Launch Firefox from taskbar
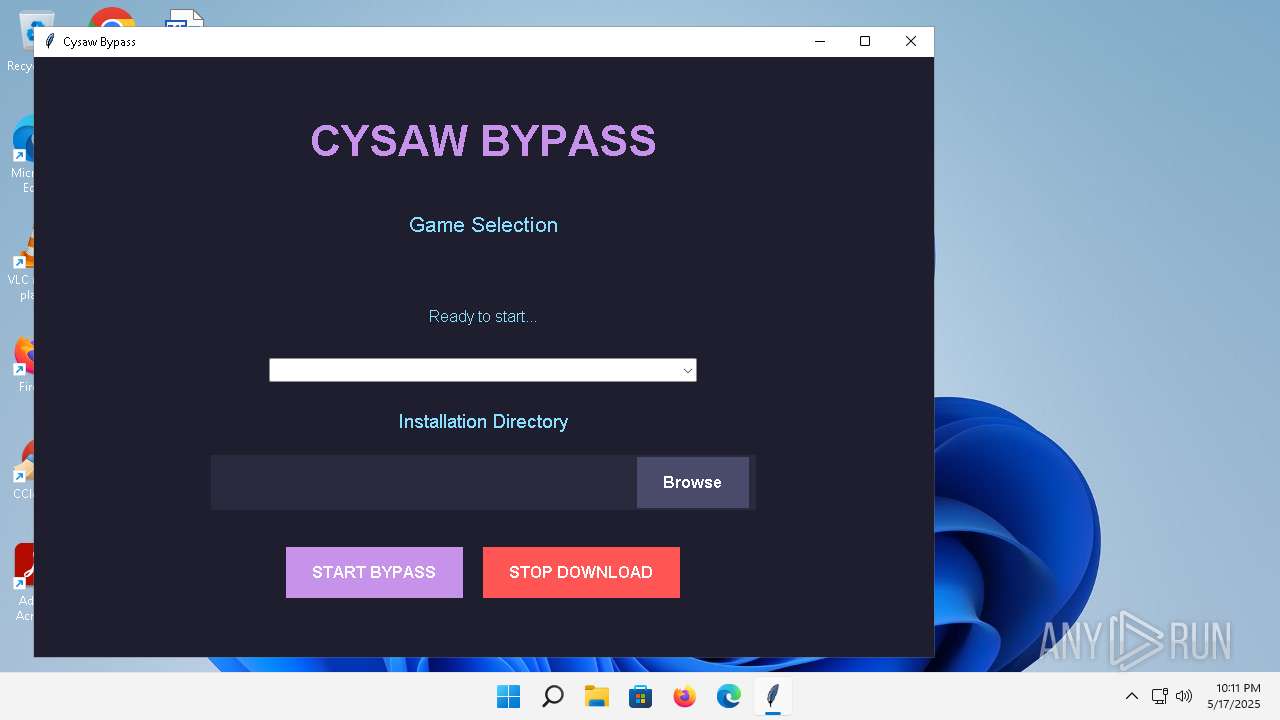The image size is (1280, 720). click(x=684, y=696)
